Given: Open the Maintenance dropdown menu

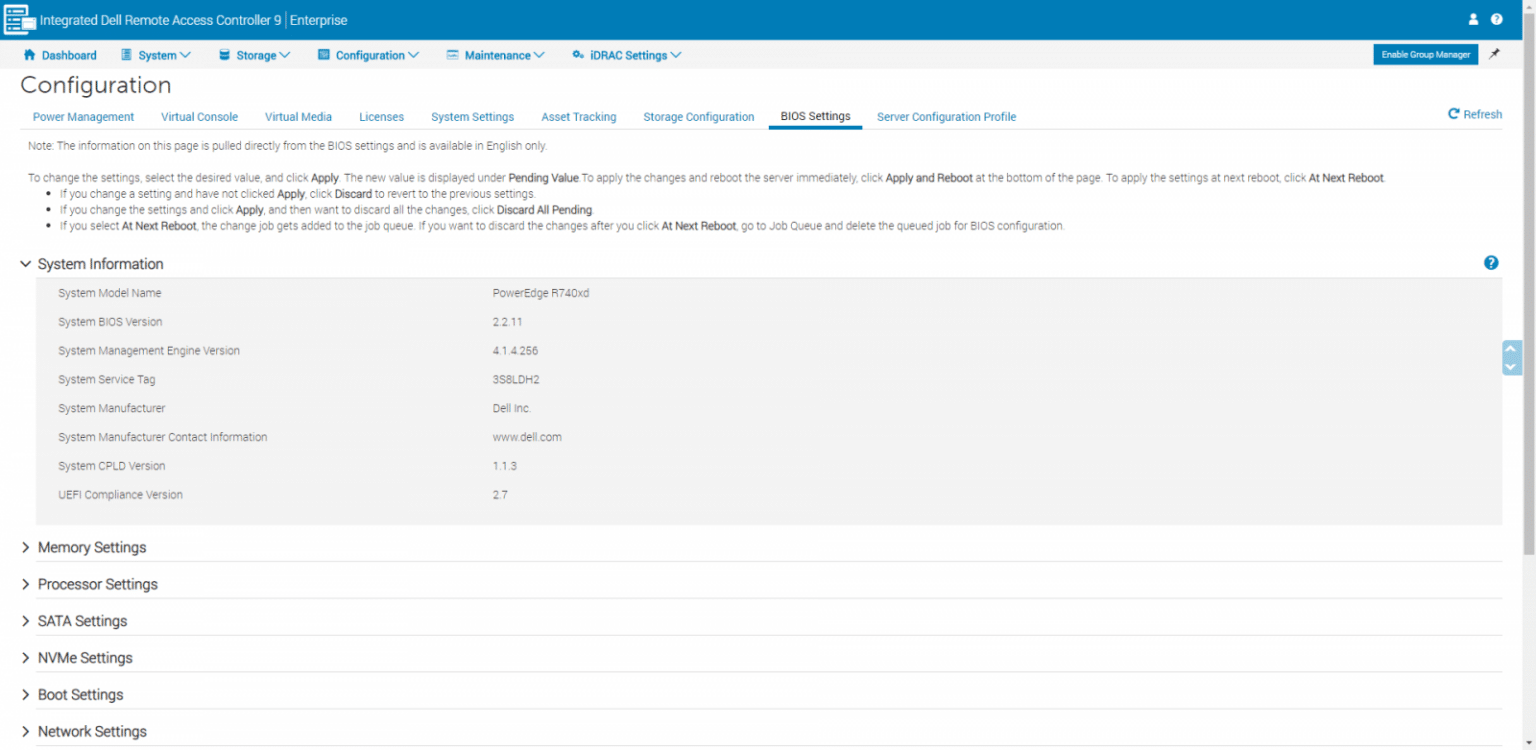Looking at the screenshot, I should (x=495, y=55).
